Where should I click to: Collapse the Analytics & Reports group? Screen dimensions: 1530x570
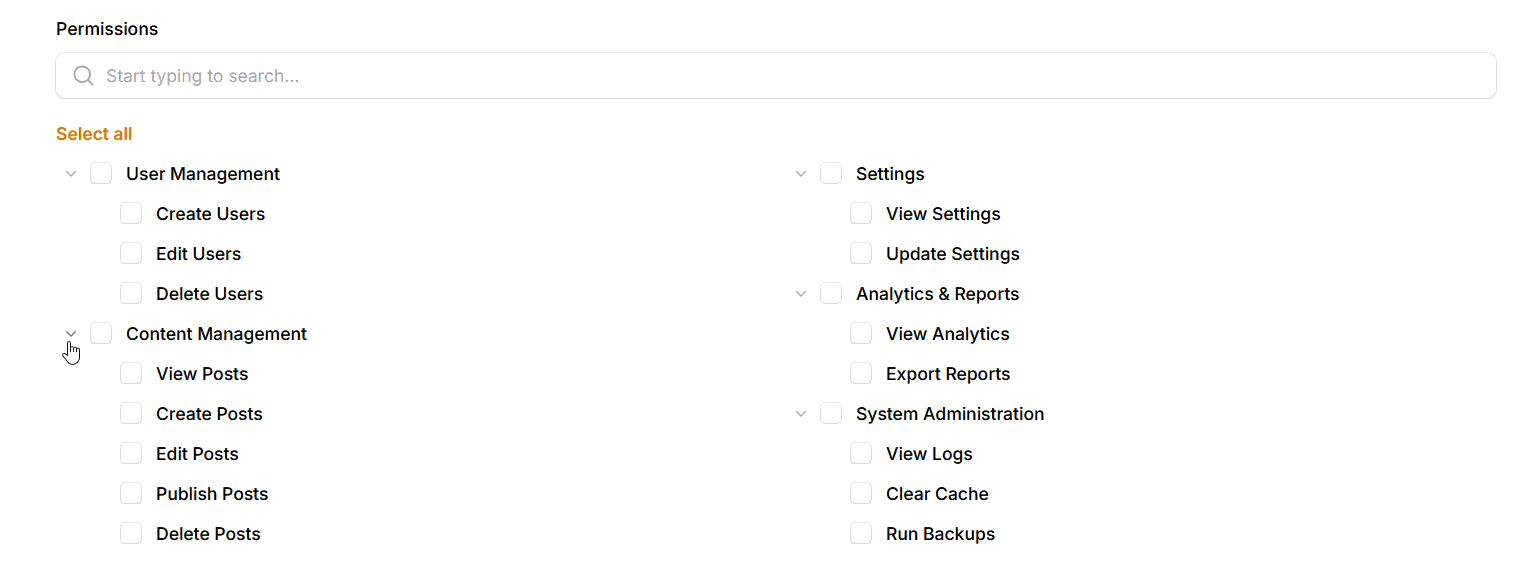pos(801,294)
